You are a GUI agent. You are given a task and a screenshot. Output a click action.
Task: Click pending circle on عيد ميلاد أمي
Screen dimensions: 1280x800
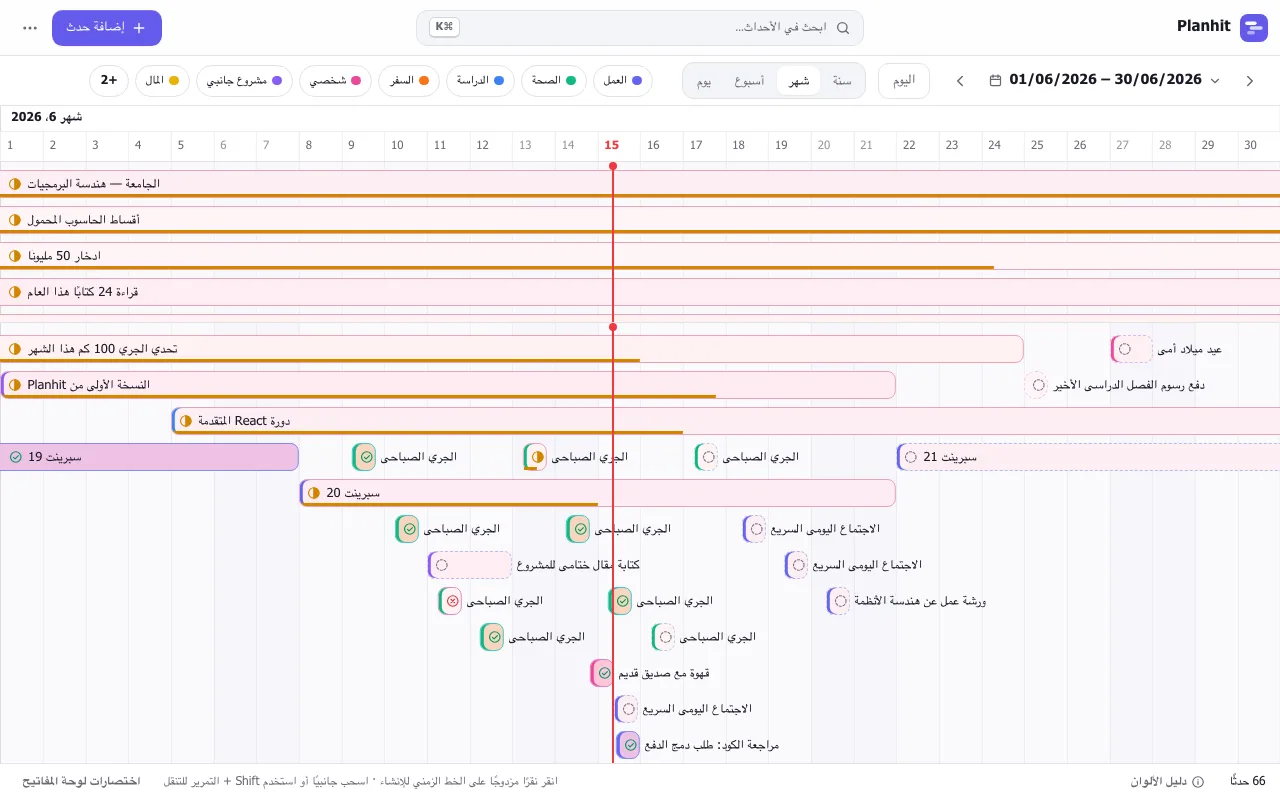1125,349
